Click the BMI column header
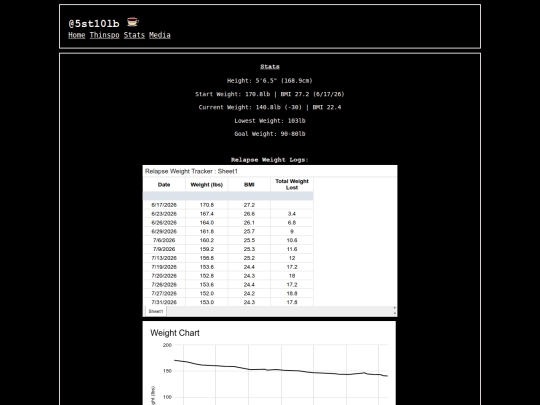Image resolution: width=540 pixels, height=405 pixels. click(x=249, y=185)
